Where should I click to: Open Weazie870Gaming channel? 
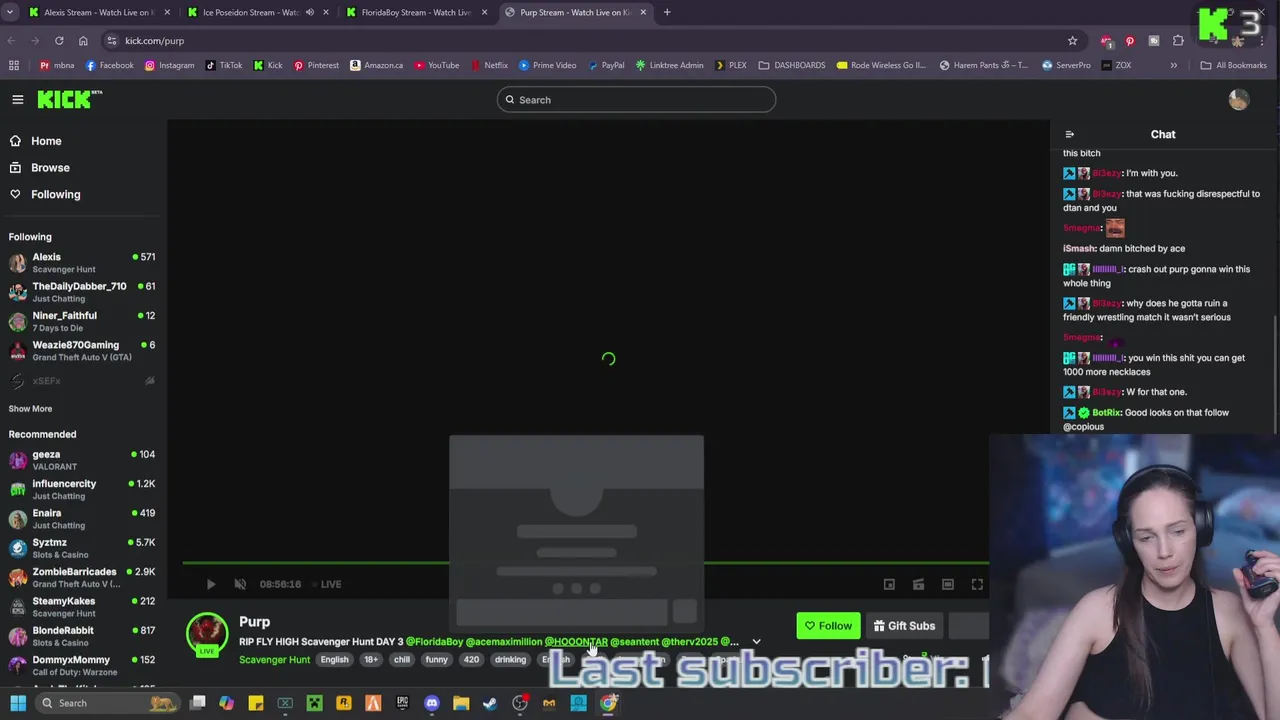coord(83,350)
